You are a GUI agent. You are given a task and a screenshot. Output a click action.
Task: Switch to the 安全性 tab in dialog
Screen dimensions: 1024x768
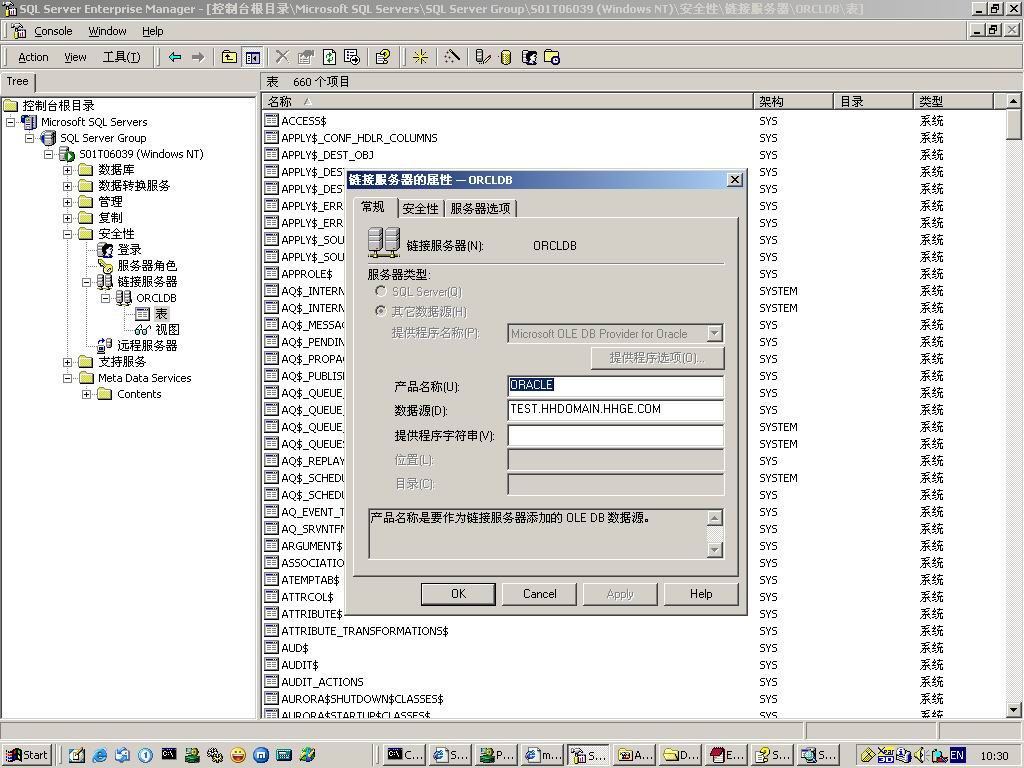tap(420, 208)
